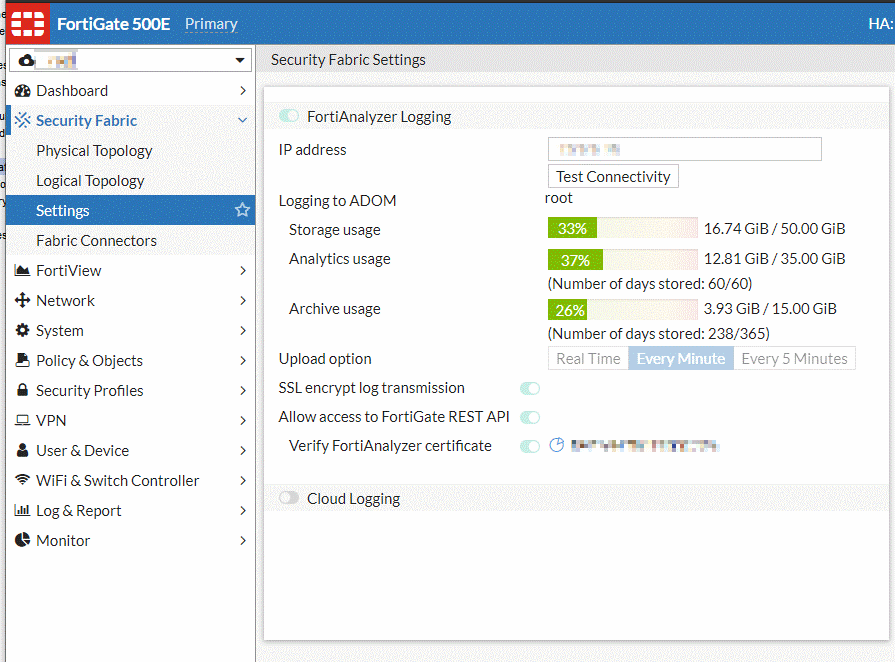Image resolution: width=895 pixels, height=662 pixels.
Task: Expand the Monitor chevron
Action: [x=243, y=540]
